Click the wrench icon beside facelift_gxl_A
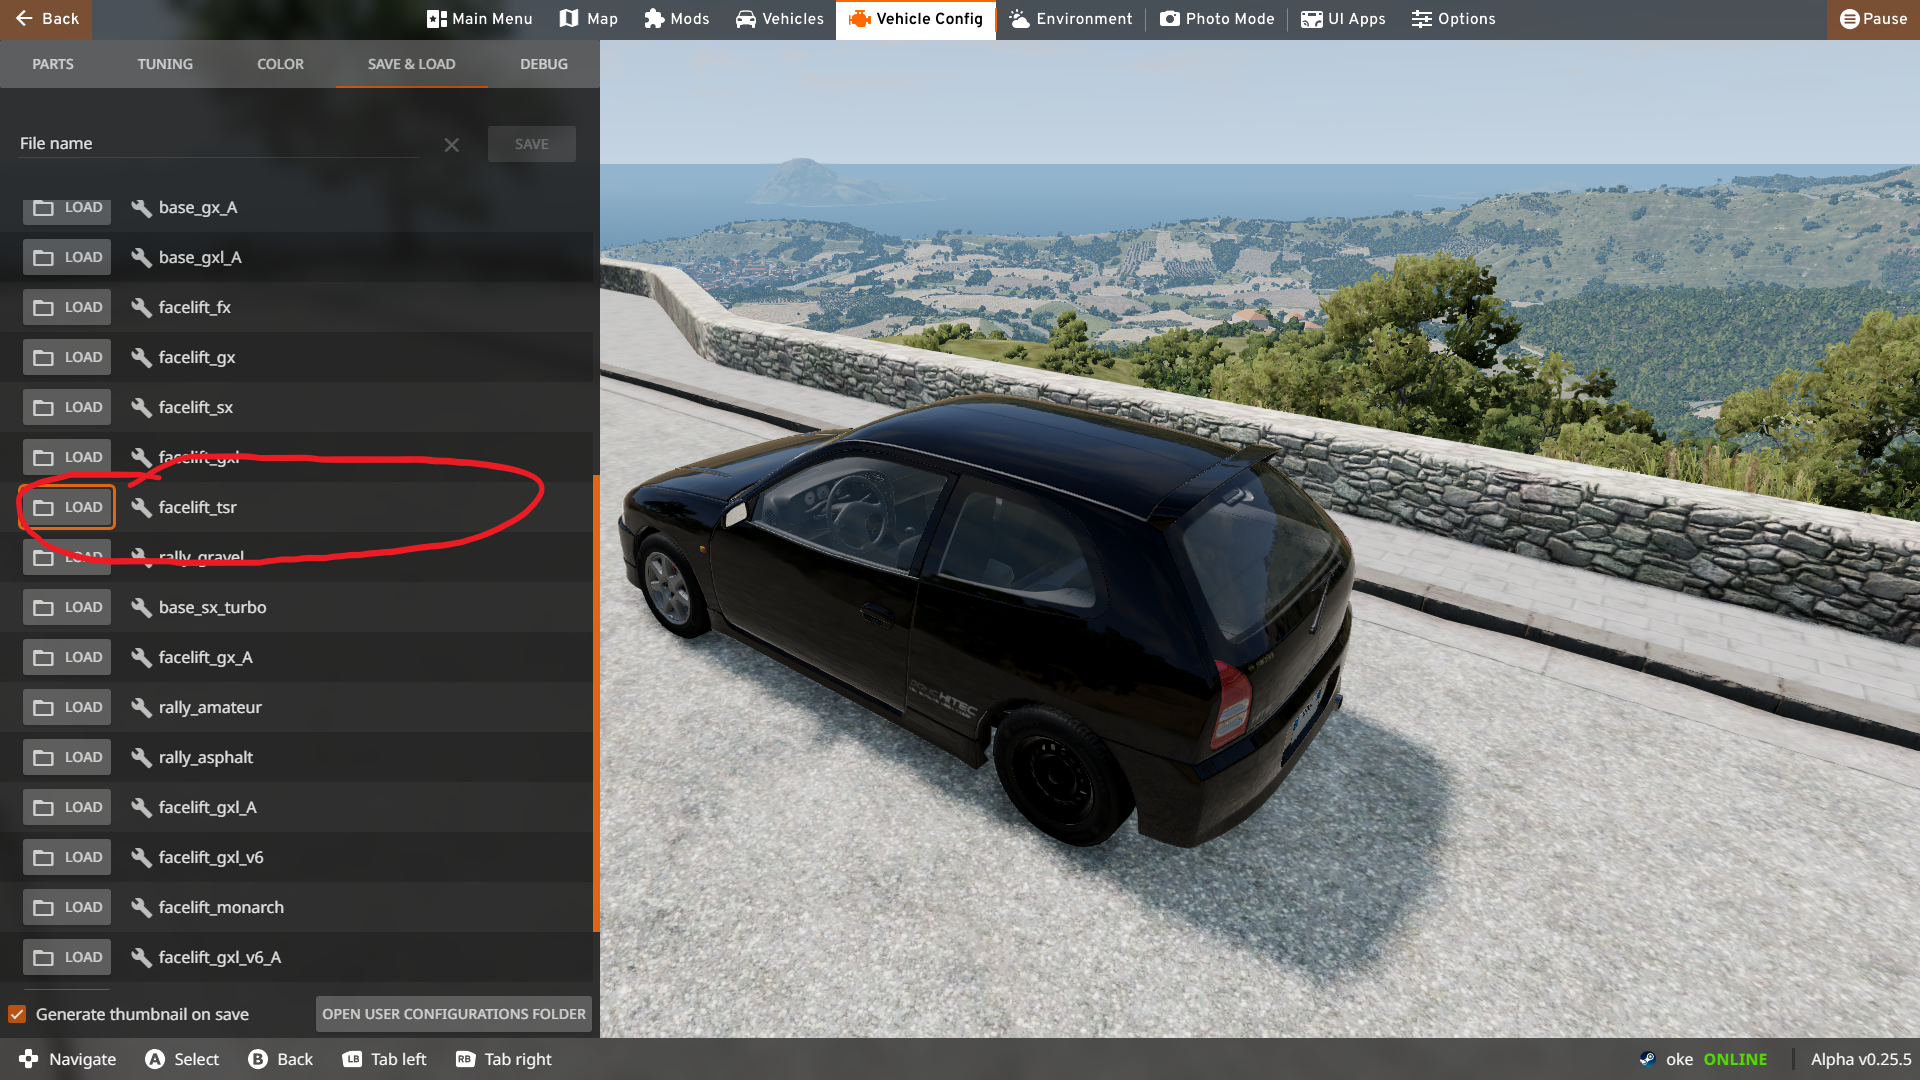 tap(141, 807)
